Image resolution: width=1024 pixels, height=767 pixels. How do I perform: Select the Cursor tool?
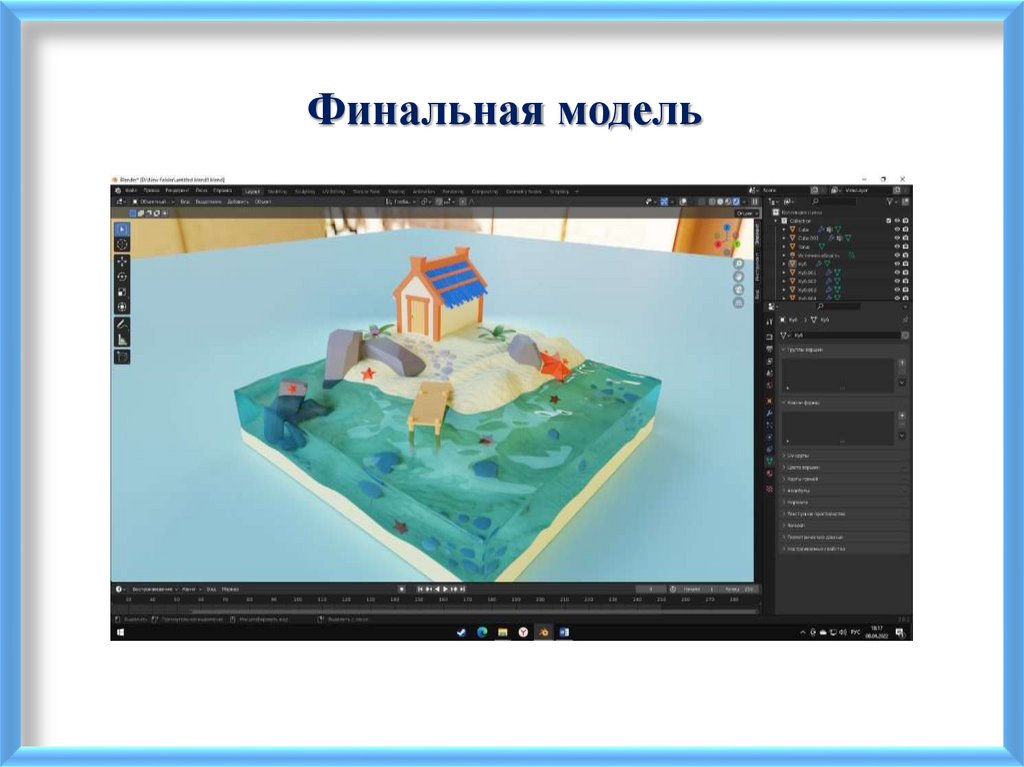pyautogui.click(x=121, y=244)
